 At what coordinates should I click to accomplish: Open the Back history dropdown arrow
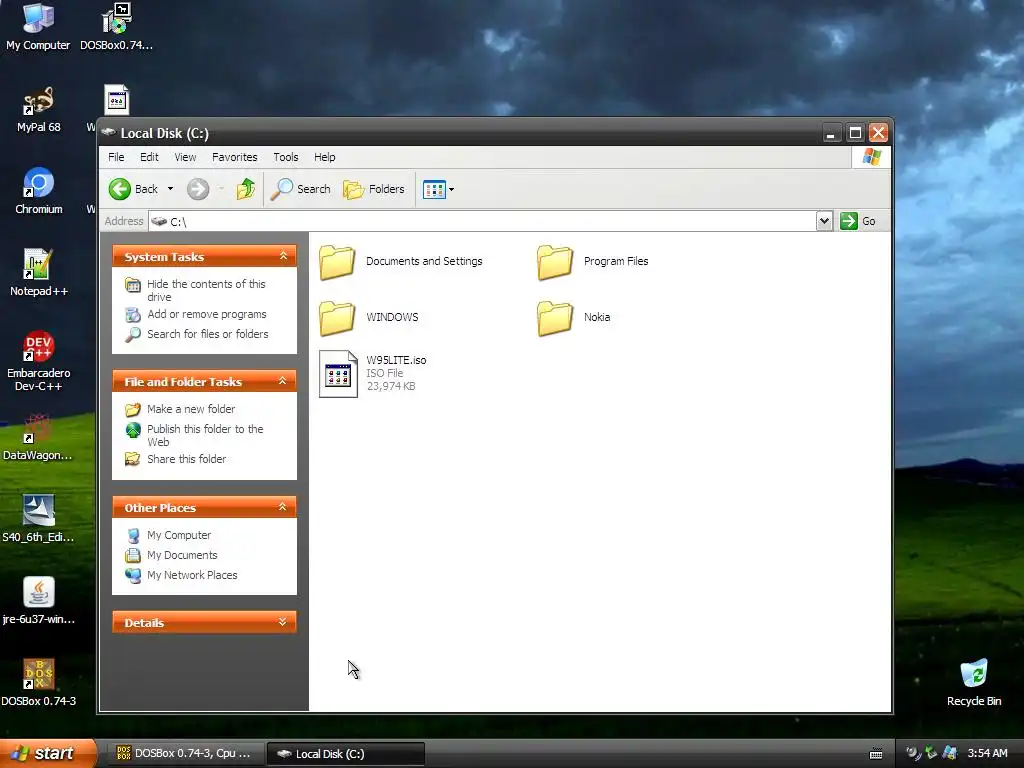coord(170,189)
